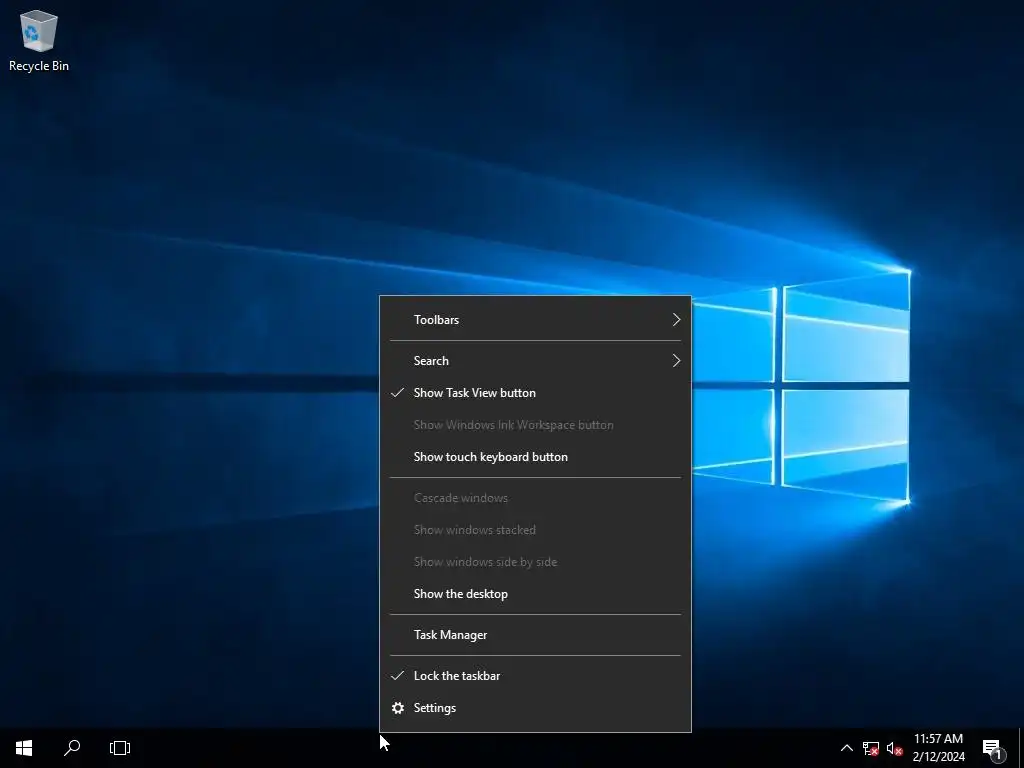Open Task Manager from context menu

pos(535,635)
